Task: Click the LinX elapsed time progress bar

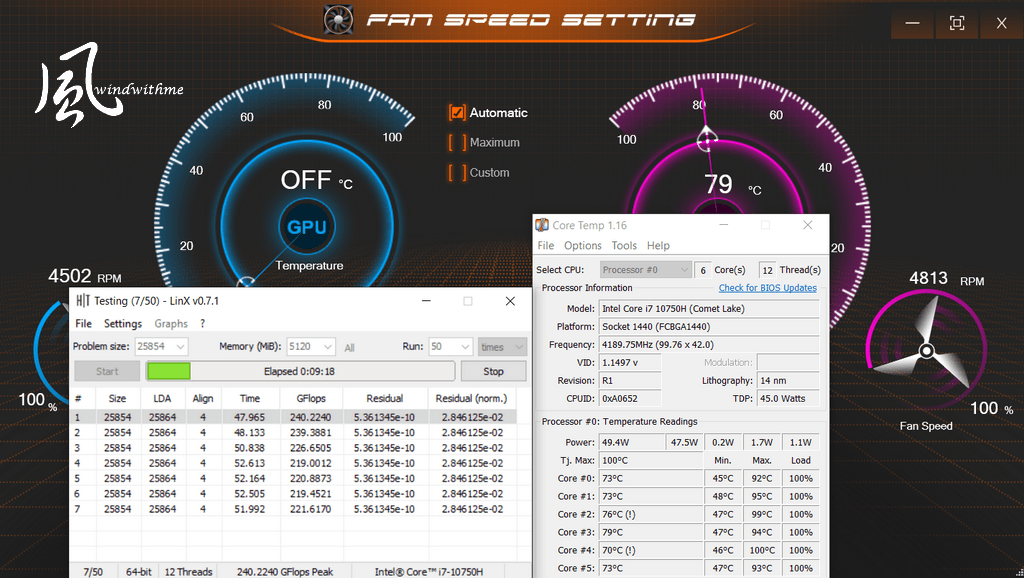Action: tap(300, 371)
